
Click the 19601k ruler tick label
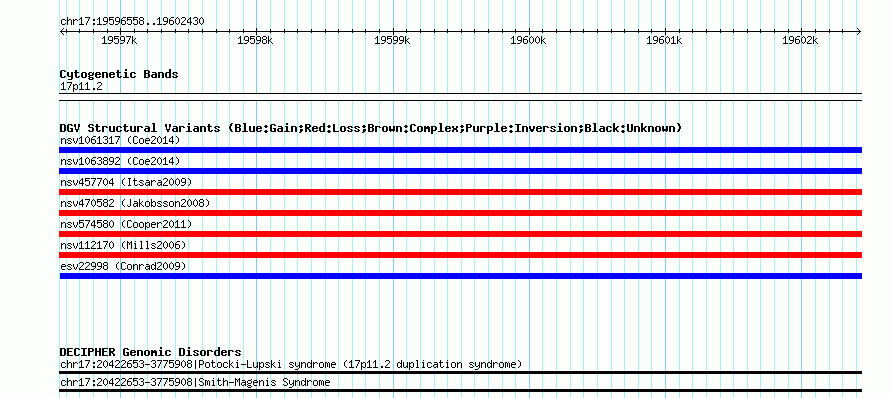665,40
